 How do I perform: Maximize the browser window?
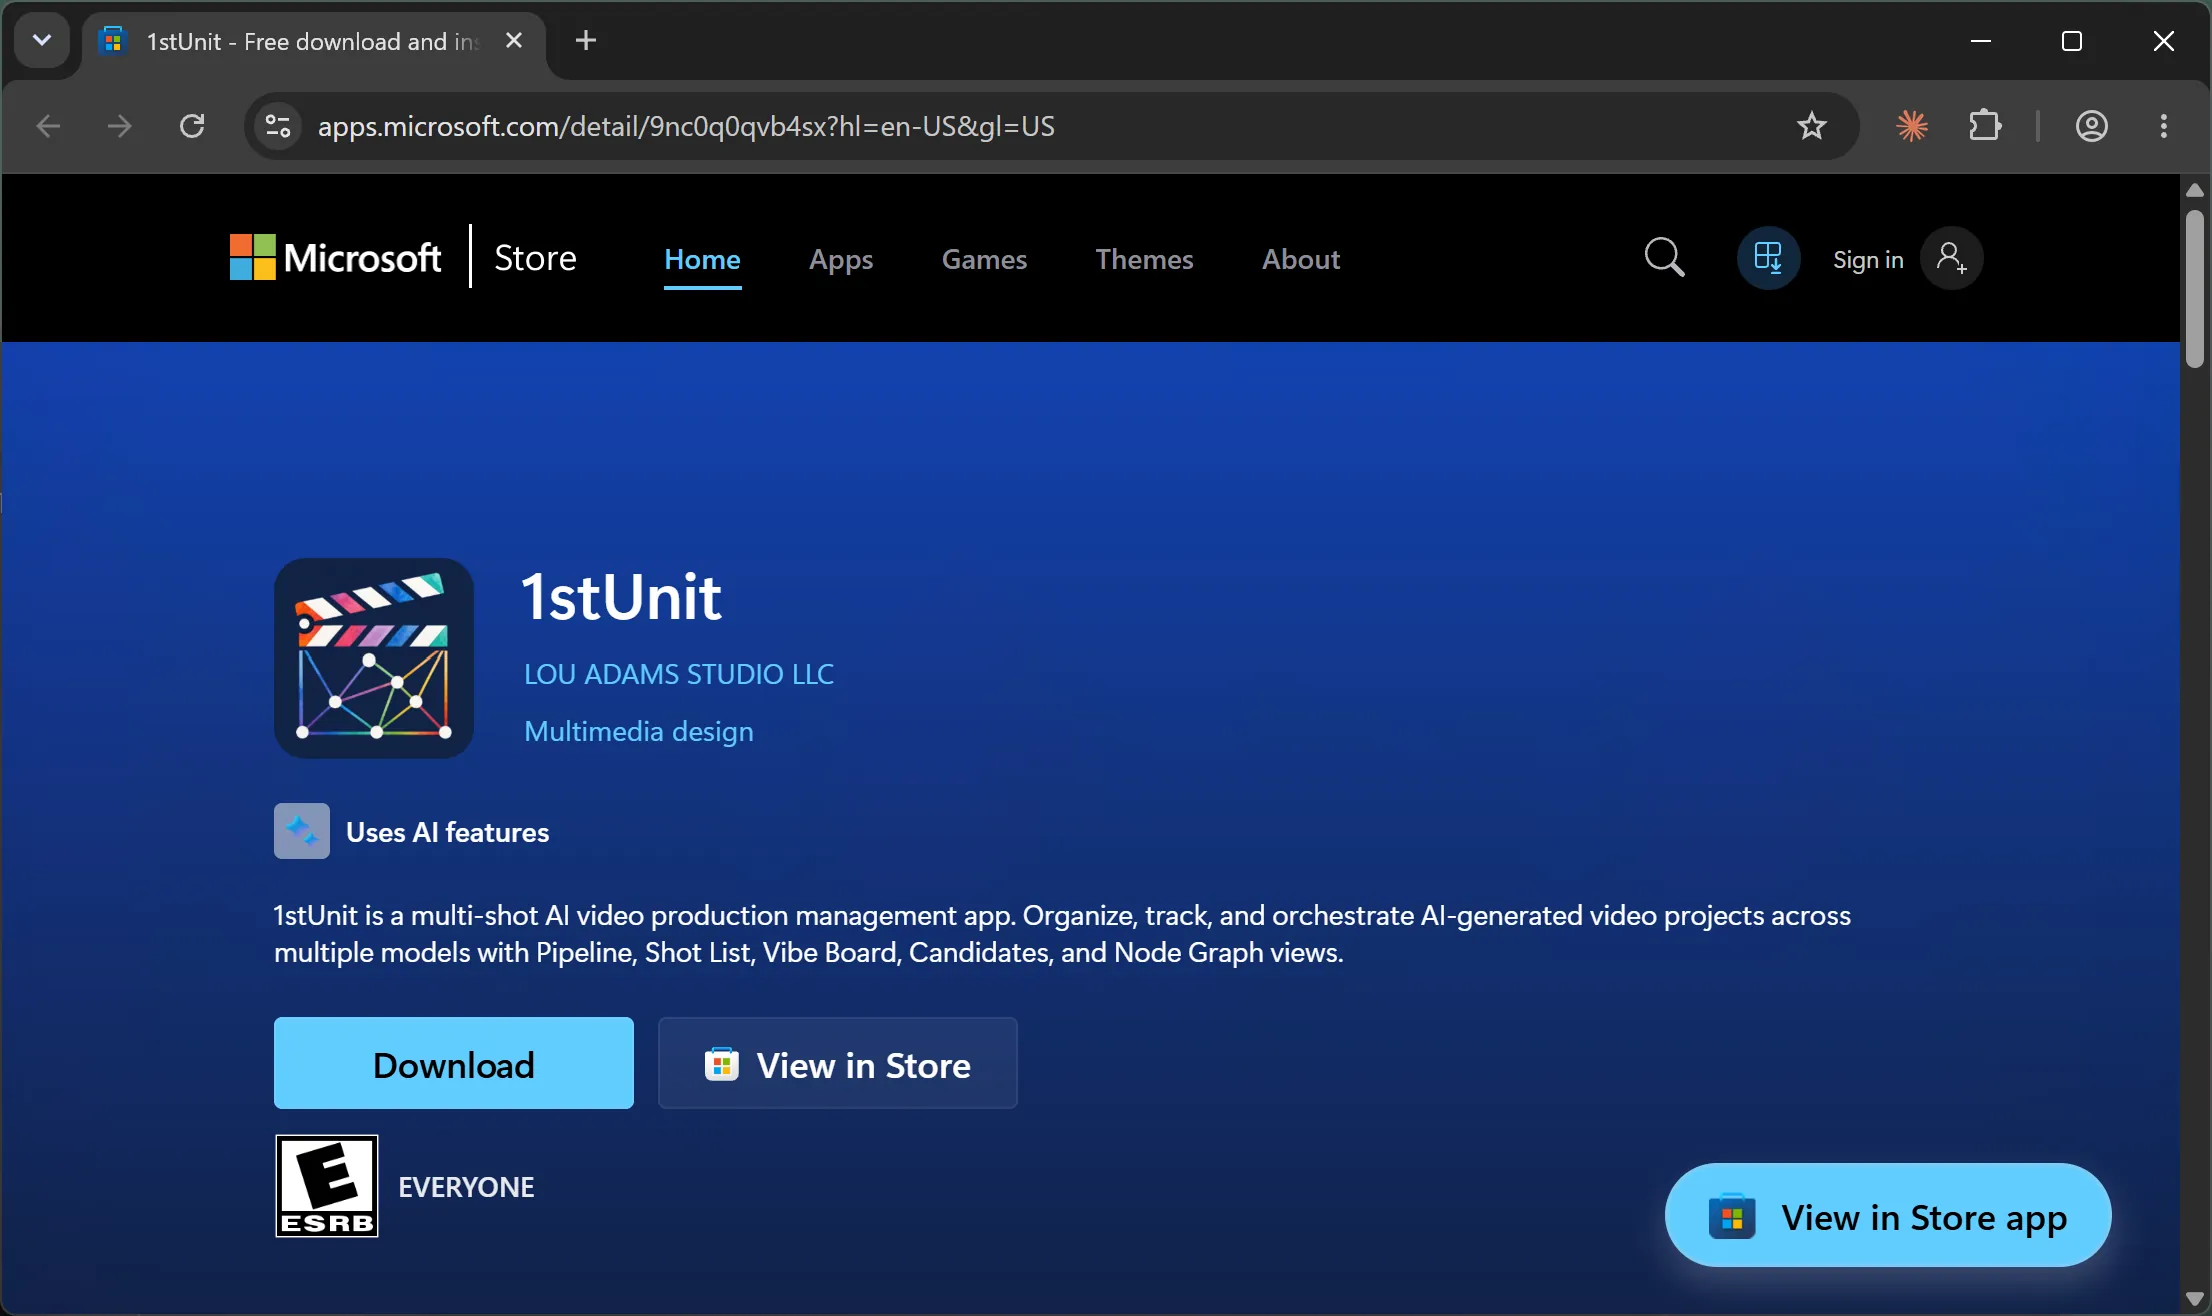pyautogui.click(x=2072, y=41)
